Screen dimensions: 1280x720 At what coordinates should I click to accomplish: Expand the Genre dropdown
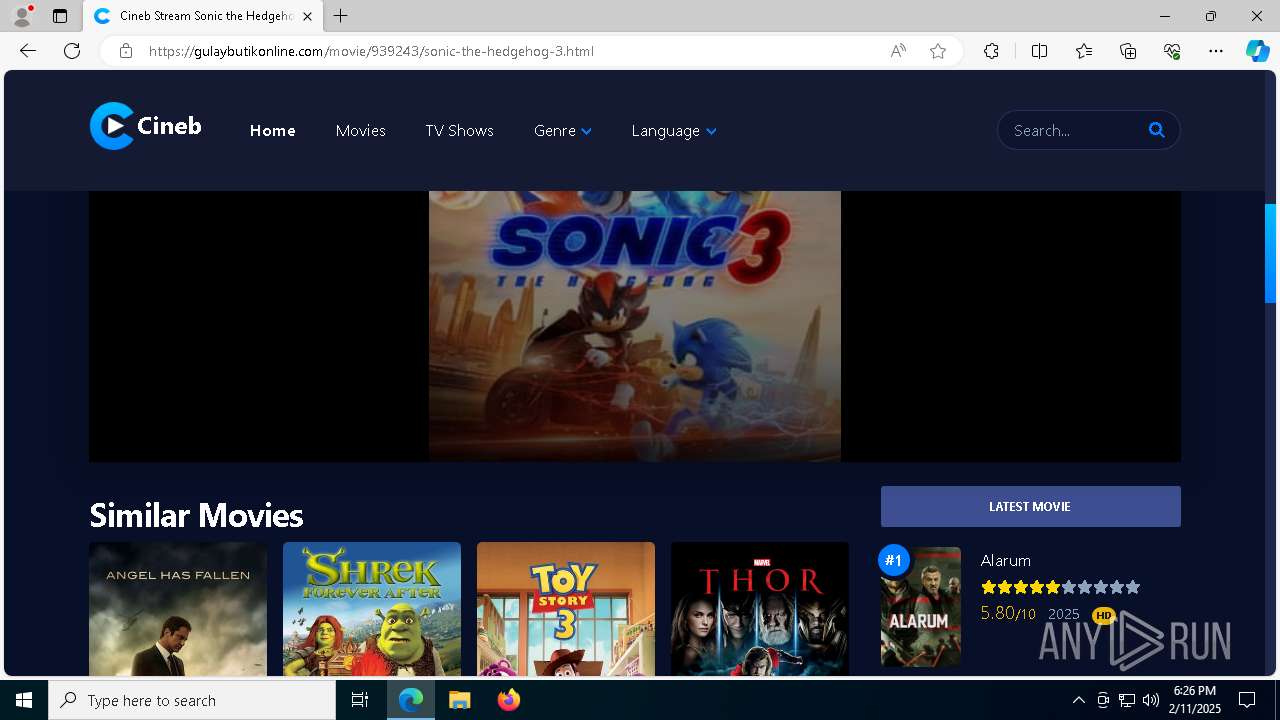click(x=563, y=131)
